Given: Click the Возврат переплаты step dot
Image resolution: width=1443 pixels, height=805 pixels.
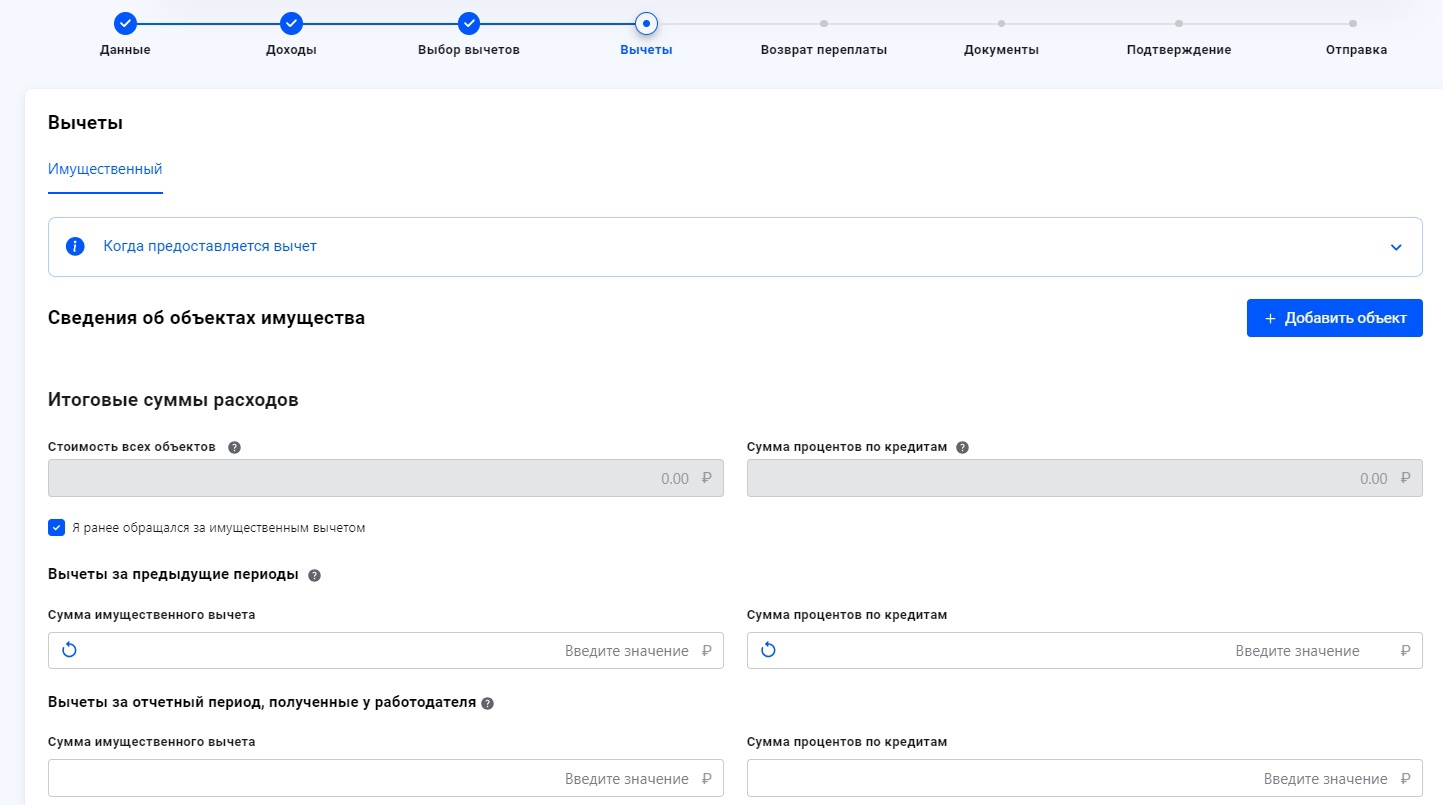Looking at the screenshot, I should (x=824, y=22).
